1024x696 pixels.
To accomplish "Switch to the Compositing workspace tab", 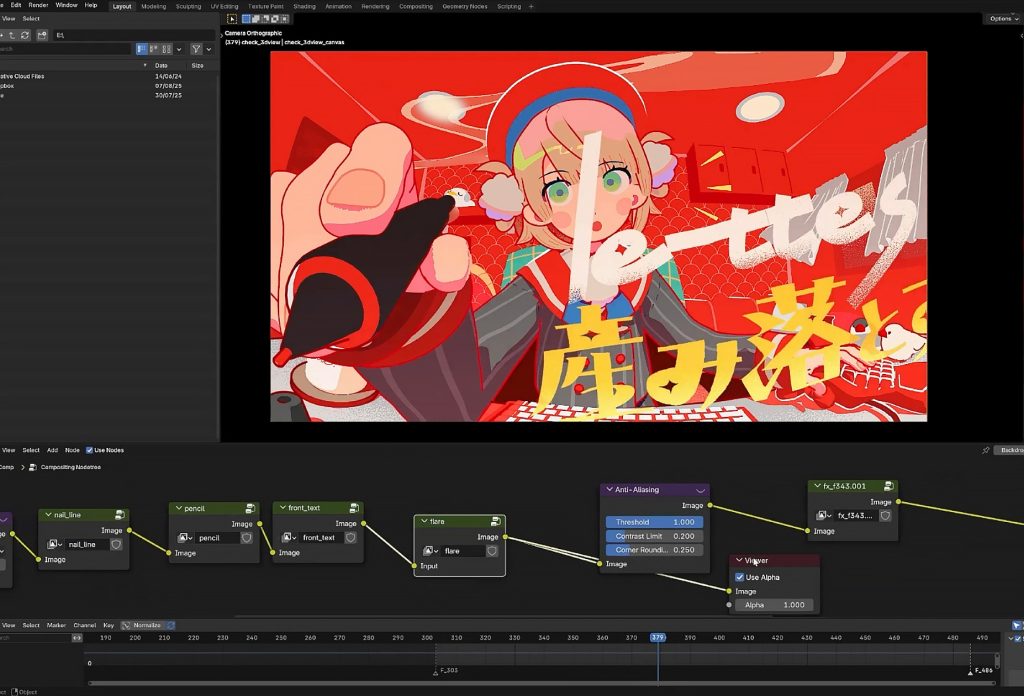I will coord(415,6).
